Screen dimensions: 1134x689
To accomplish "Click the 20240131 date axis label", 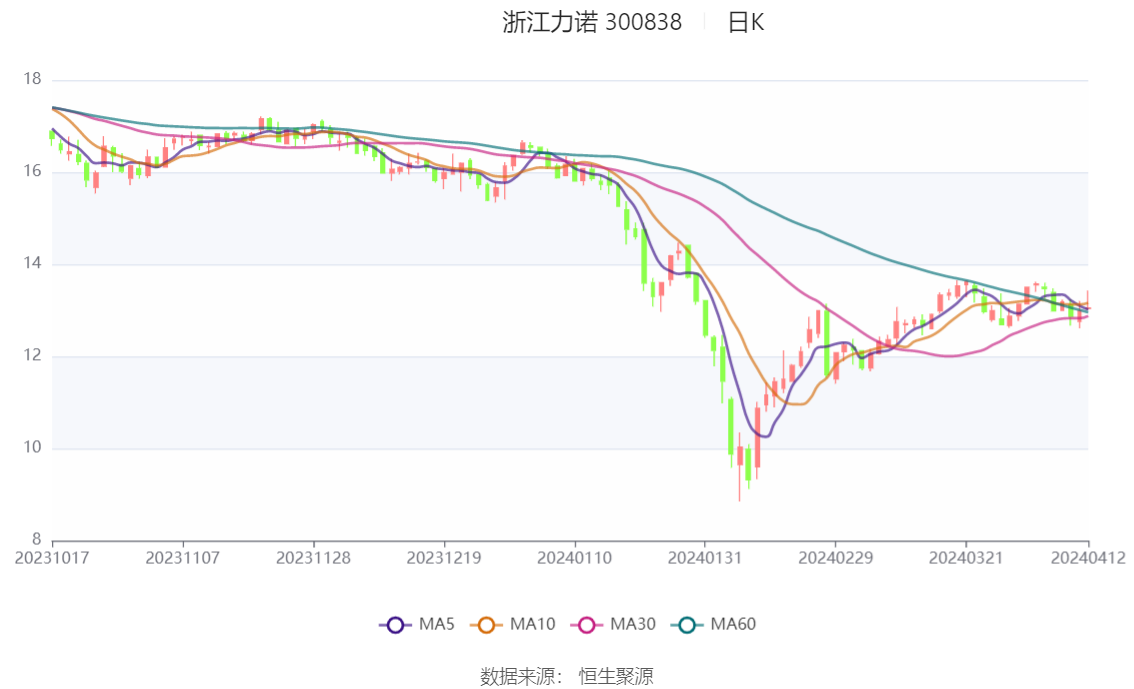I will click(704, 558).
